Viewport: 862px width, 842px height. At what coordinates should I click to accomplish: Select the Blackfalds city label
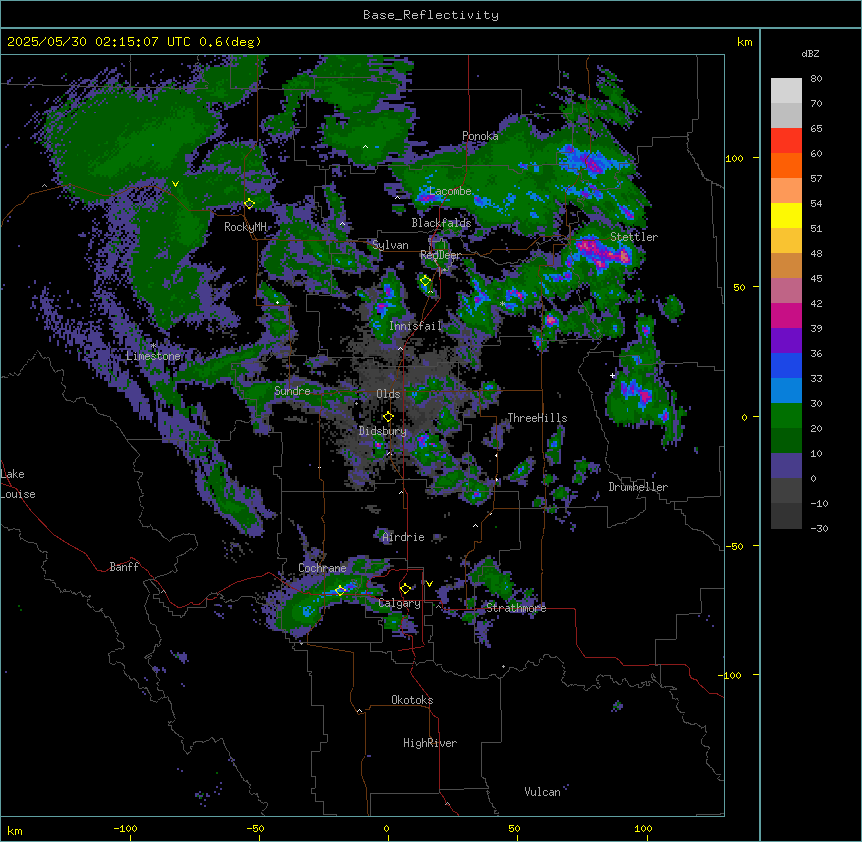[441, 223]
